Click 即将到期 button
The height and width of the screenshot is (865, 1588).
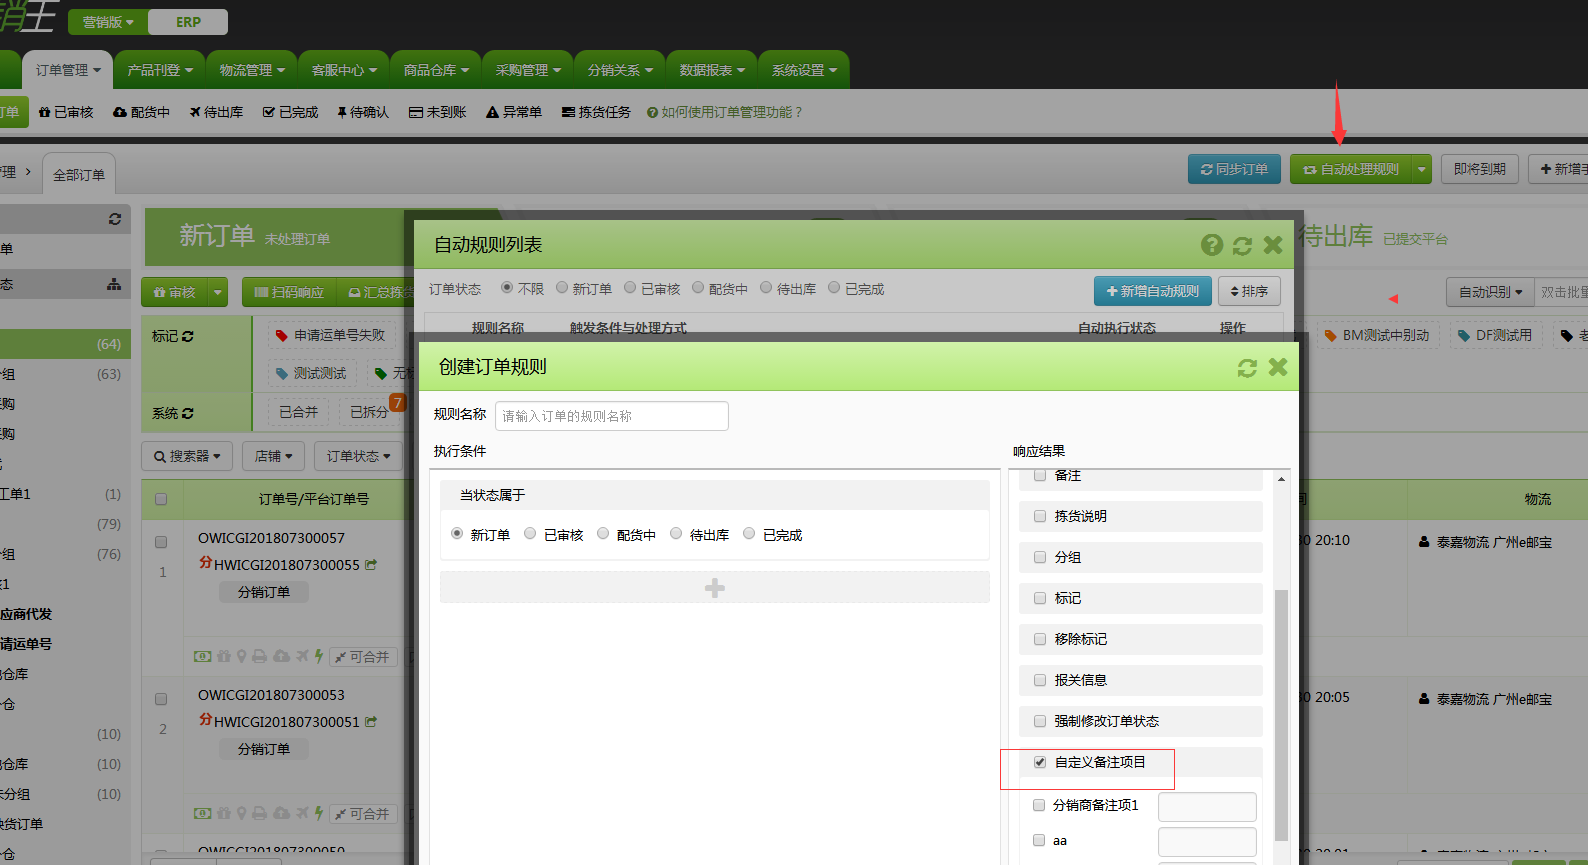click(1479, 169)
